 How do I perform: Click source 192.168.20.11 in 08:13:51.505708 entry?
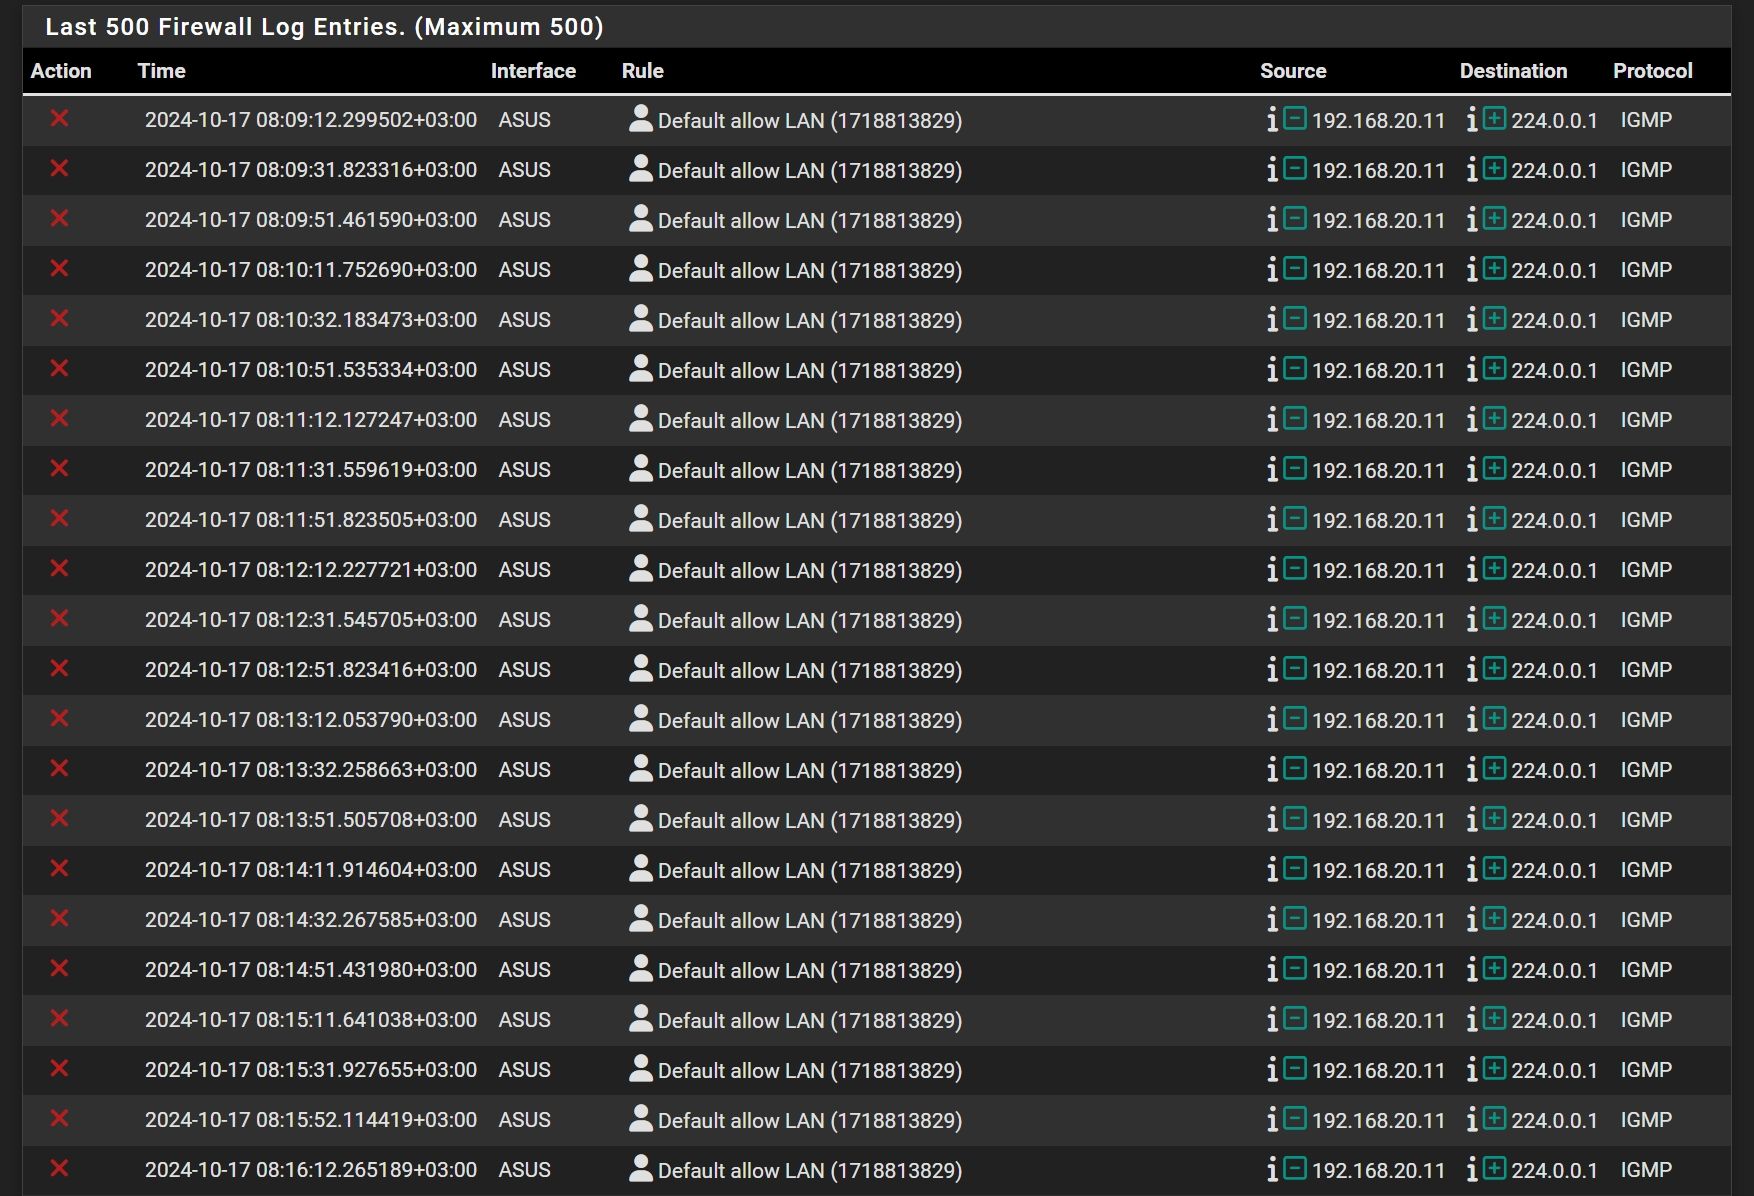point(1378,821)
